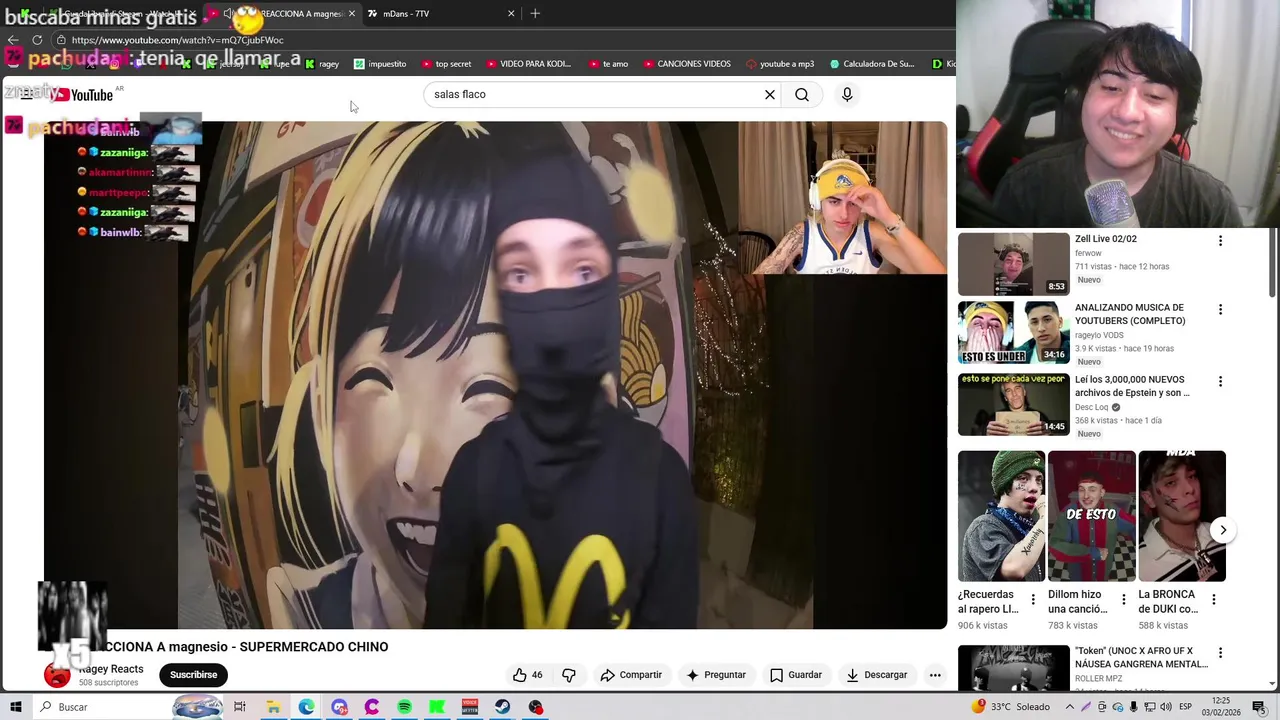The image size is (1280, 720).
Task: Open the 'Calculadora De Su...' bookmark
Action: click(872, 64)
